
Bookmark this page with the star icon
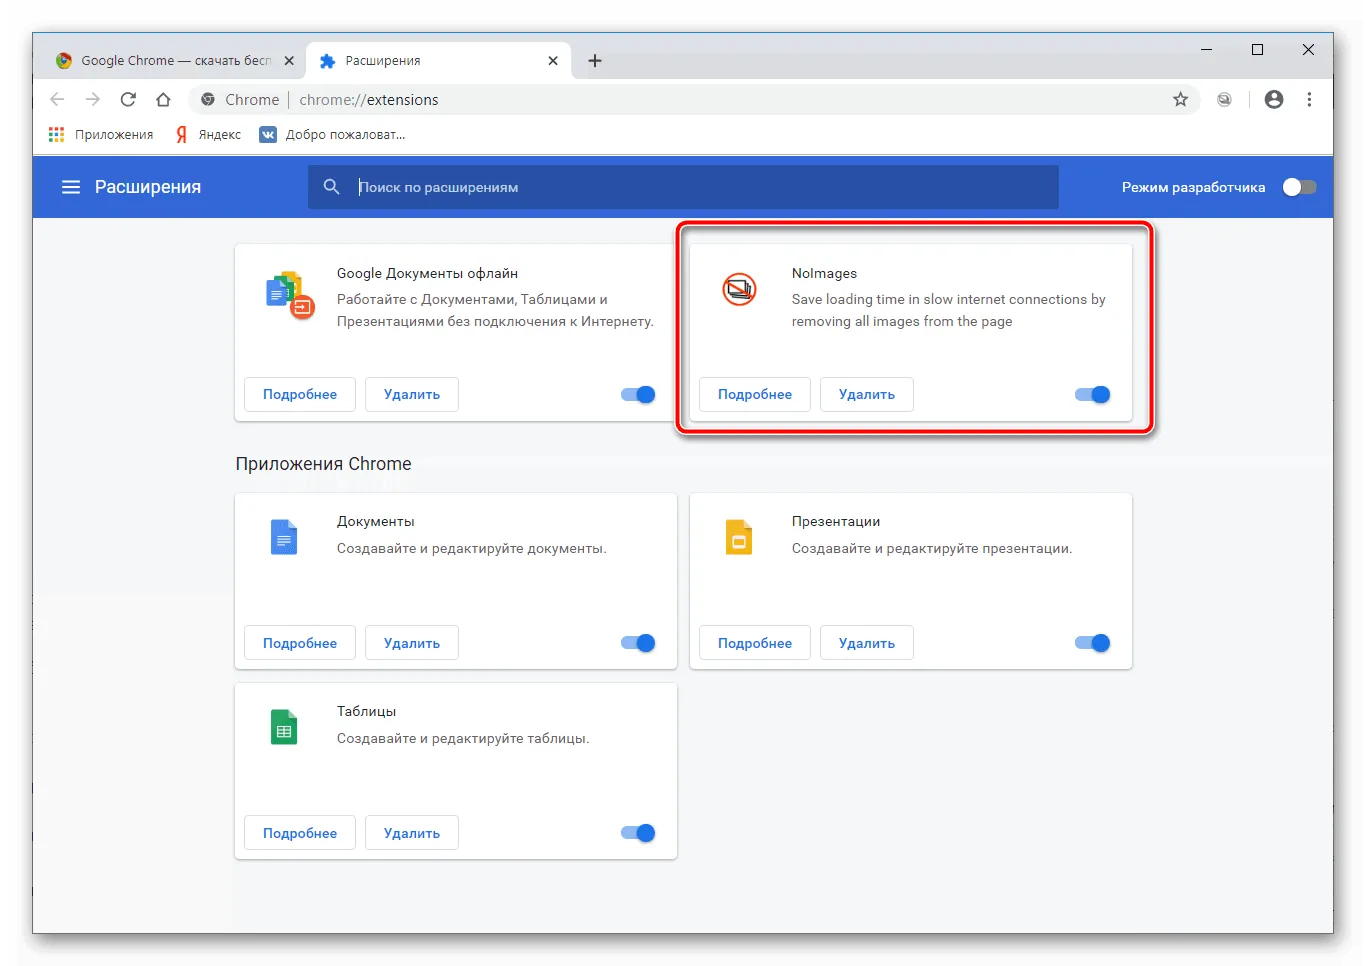[x=1181, y=100]
